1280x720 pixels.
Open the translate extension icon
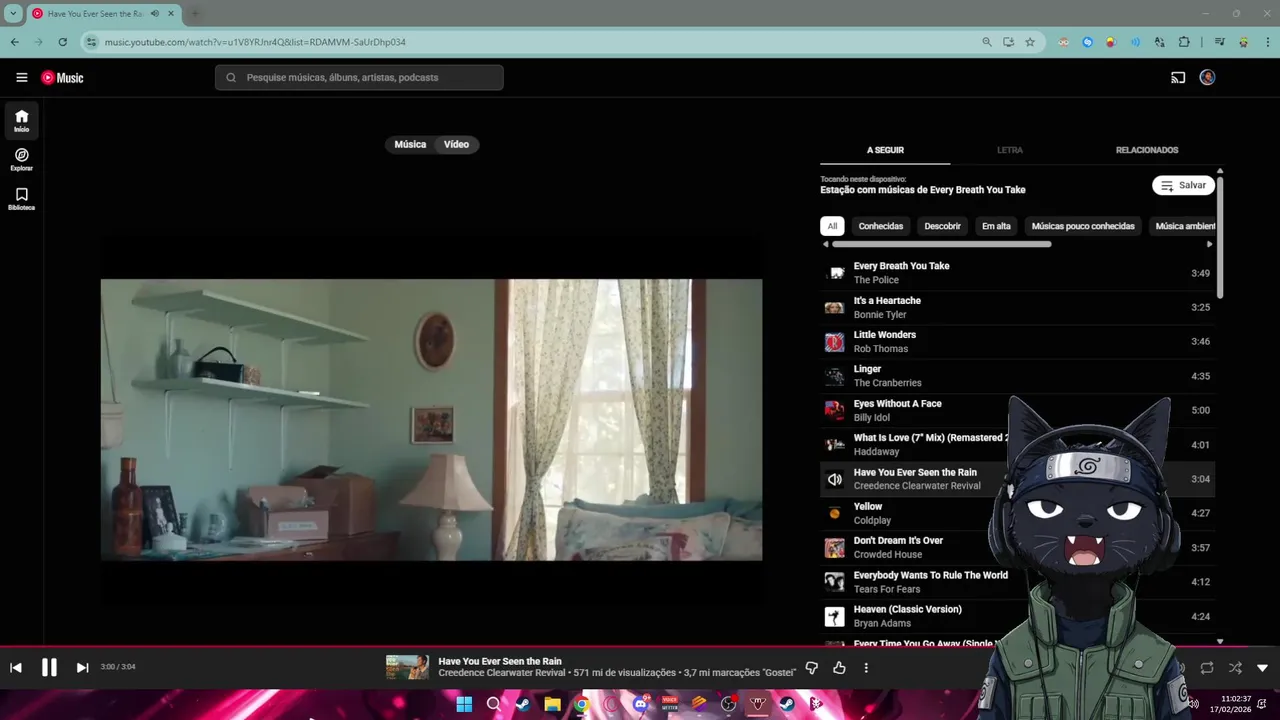tap(1159, 42)
